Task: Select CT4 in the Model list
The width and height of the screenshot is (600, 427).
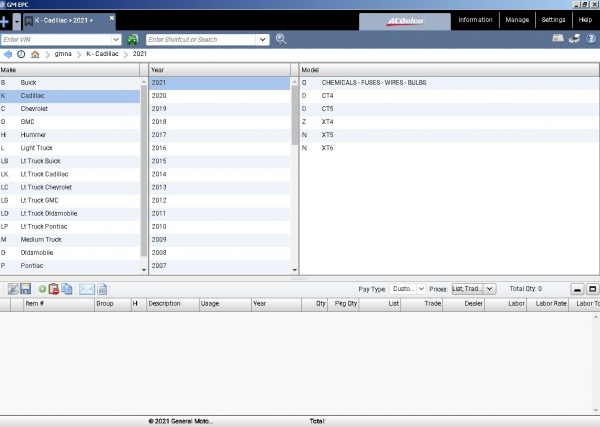Action: click(449, 96)
